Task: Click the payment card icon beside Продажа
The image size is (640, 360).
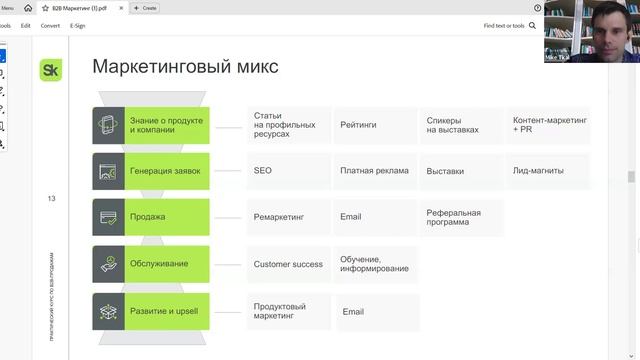Action: [108, 217]
